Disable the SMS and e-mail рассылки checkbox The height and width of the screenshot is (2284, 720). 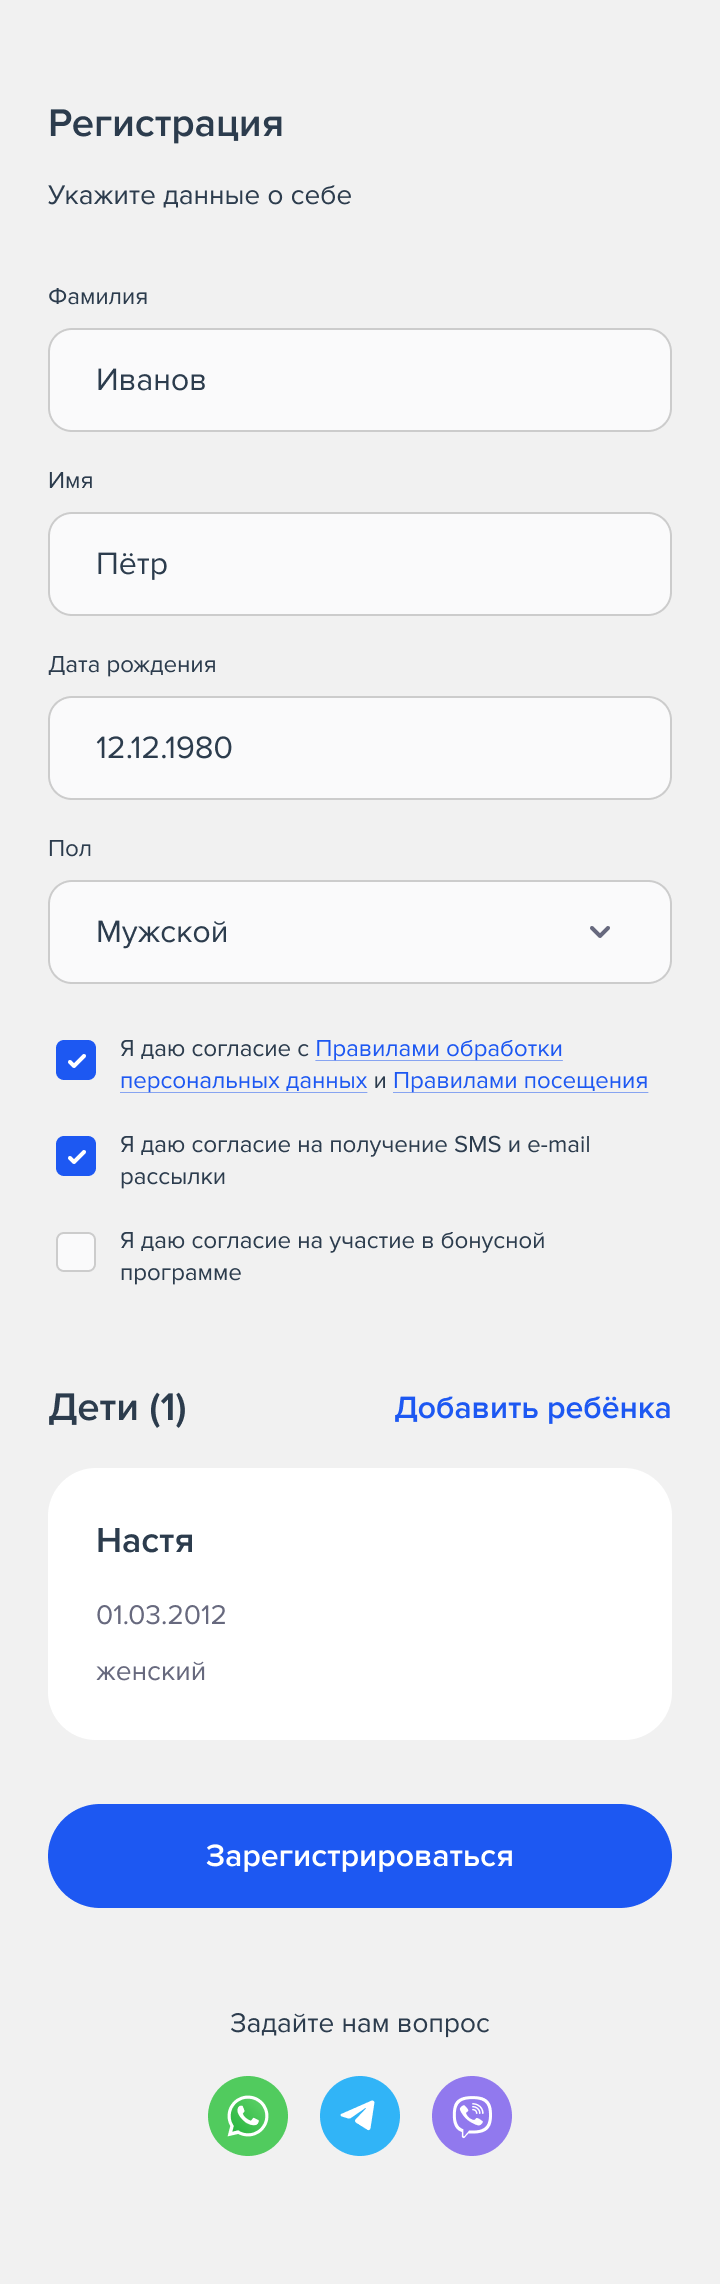coord(76,1156)
